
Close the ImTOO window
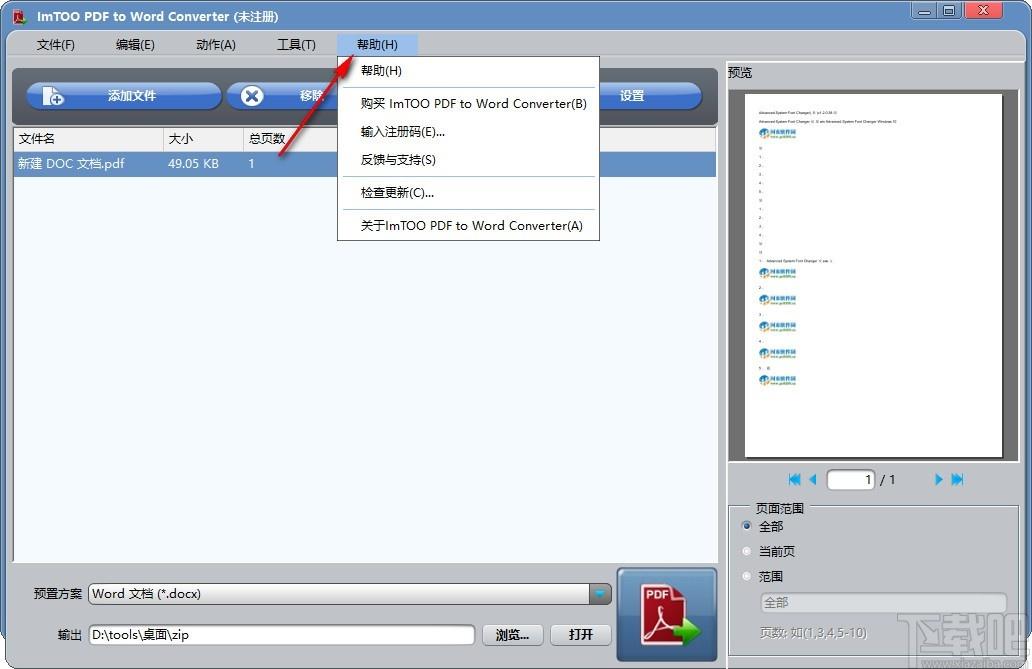[984, 11]
